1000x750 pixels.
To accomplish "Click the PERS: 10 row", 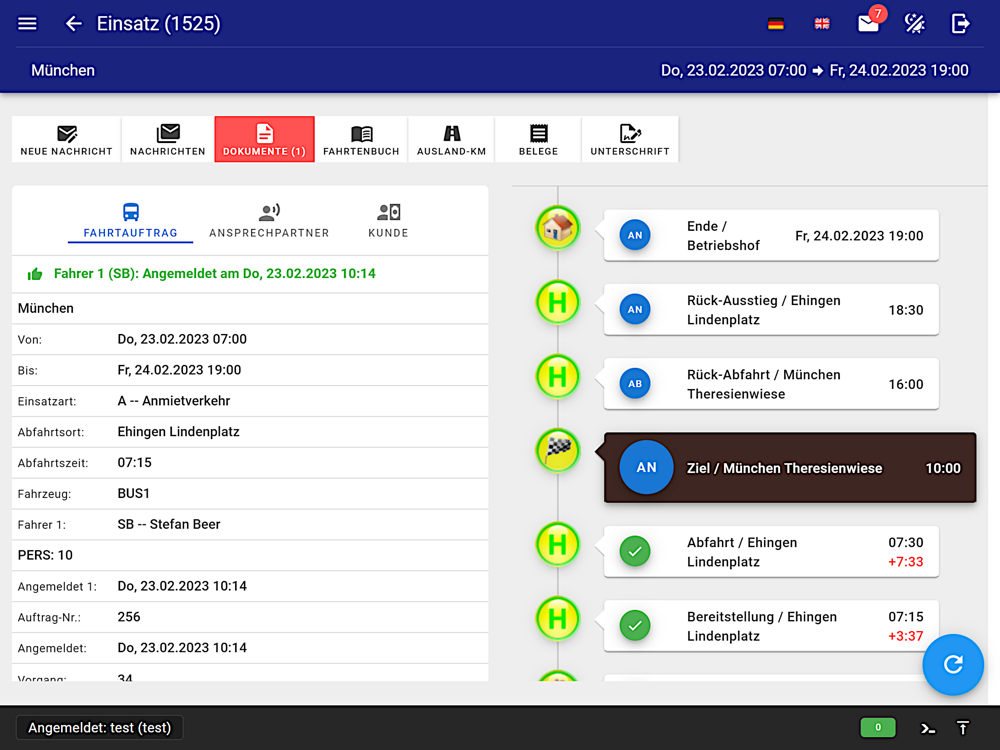I will (x=250, y=555).
